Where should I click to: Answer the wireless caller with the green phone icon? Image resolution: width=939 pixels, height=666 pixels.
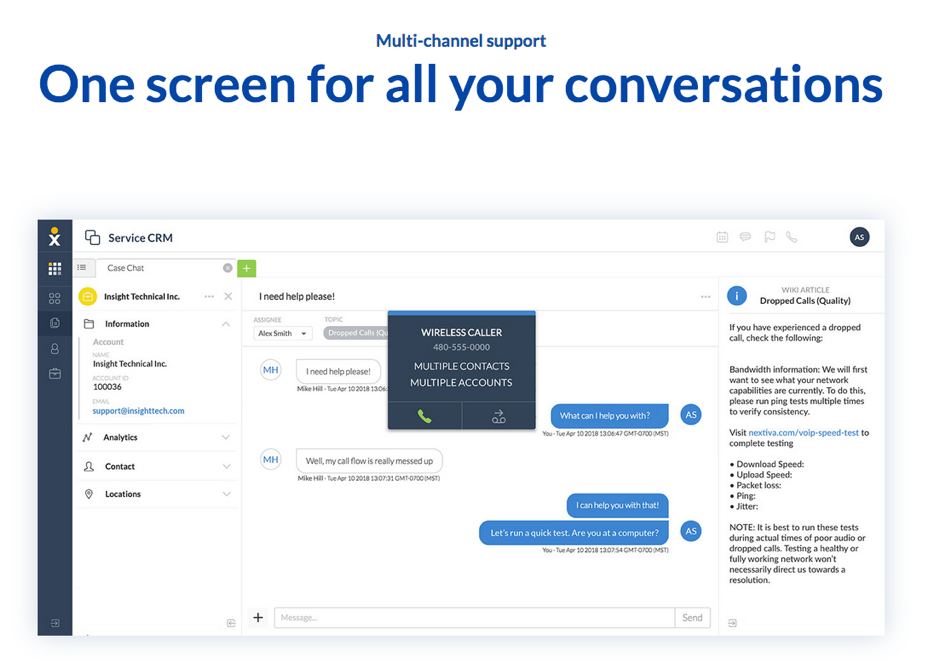point(423,414)
